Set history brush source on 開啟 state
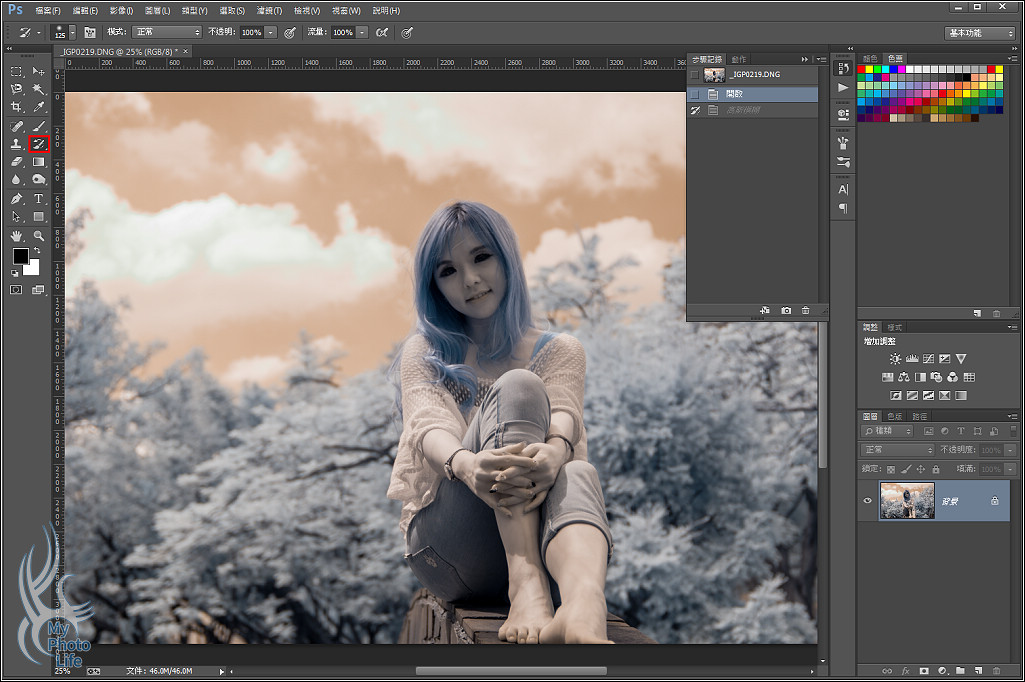This screenshot has height=682, width=1025. click(695, 93)
